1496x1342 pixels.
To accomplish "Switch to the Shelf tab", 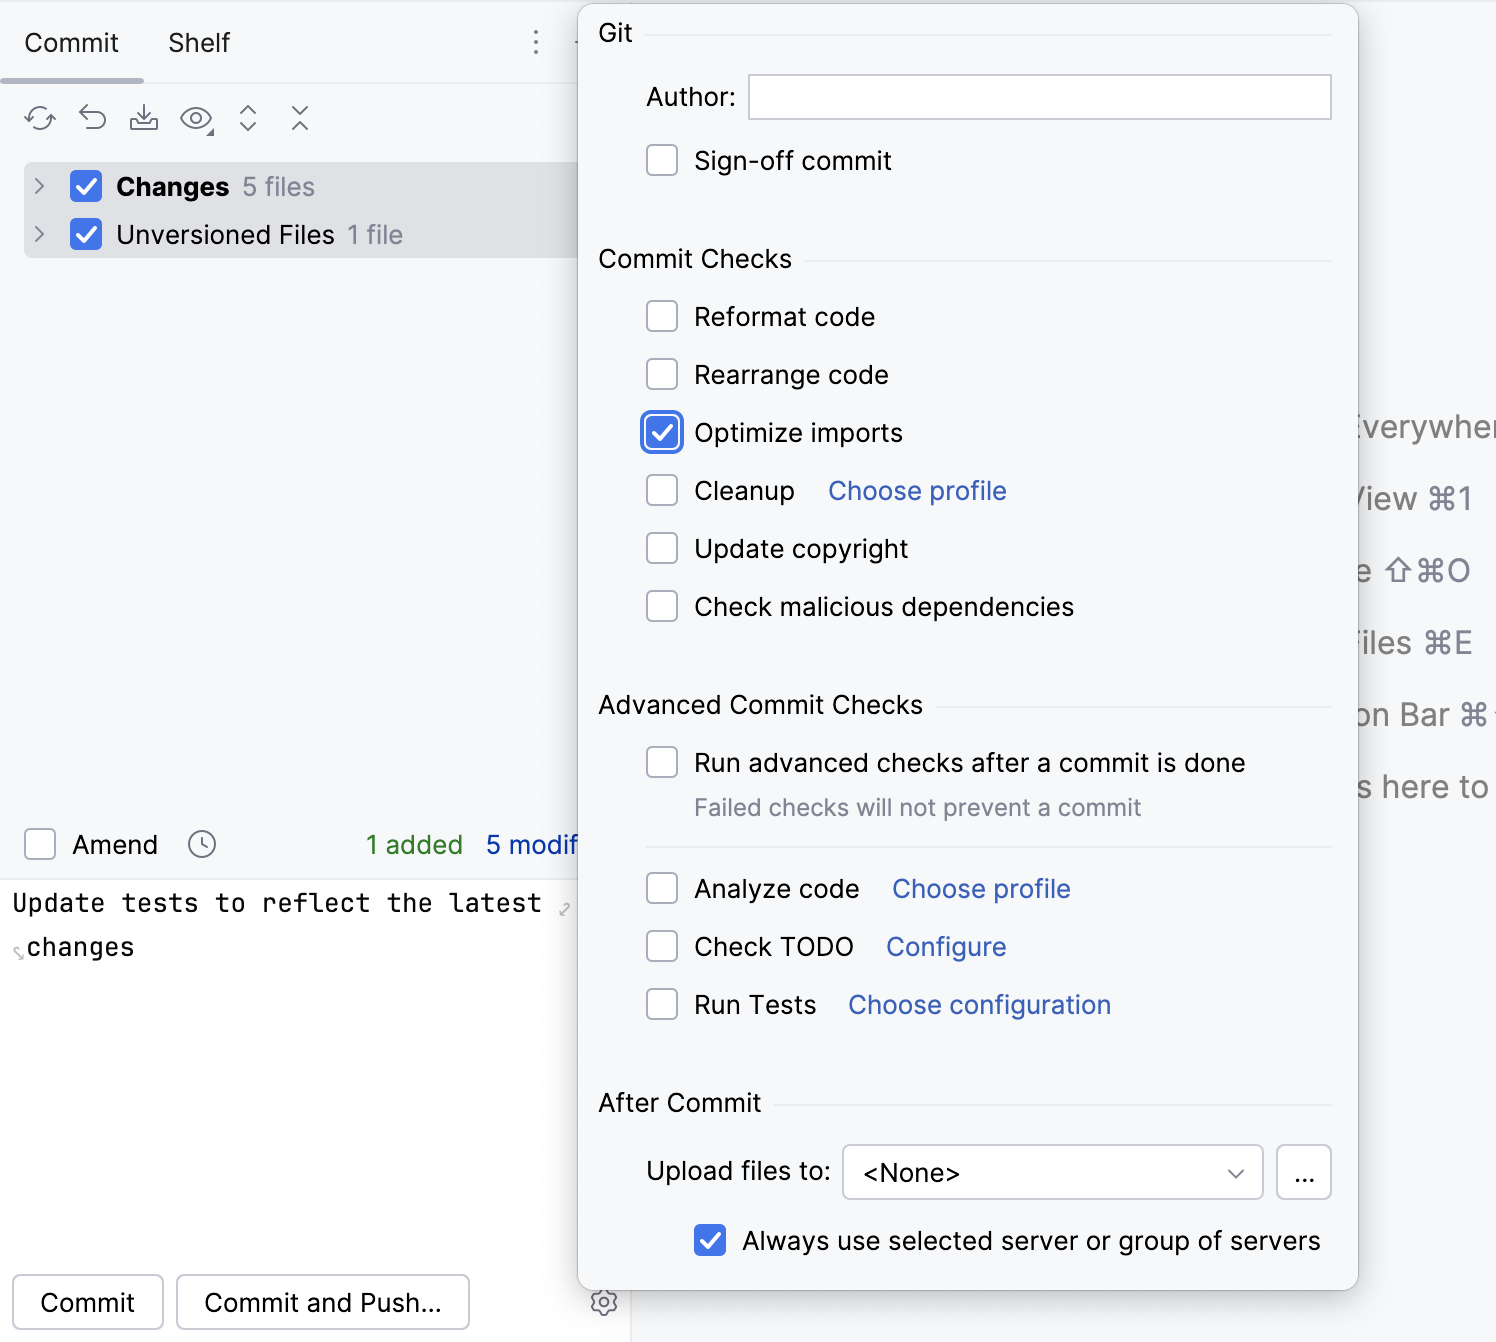I will [198, 42].
